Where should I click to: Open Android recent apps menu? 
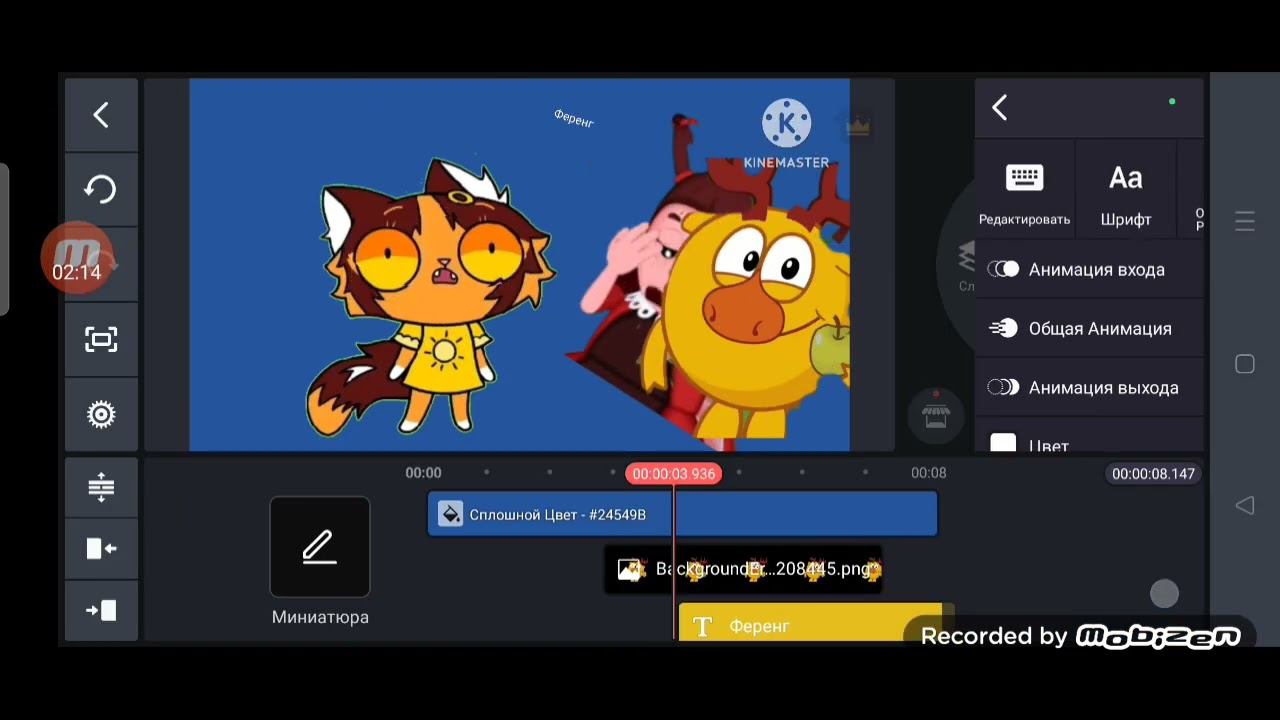coord(1245,222)
